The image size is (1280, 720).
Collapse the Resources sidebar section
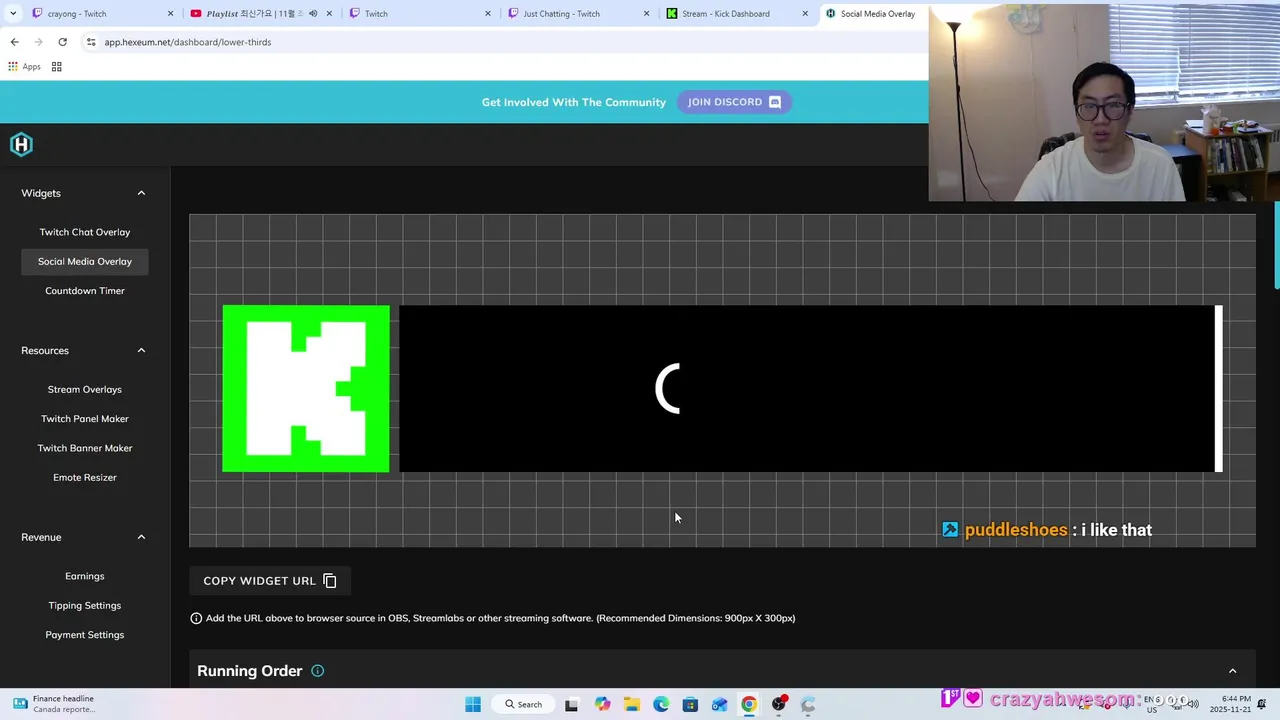(x=141, y=351)
